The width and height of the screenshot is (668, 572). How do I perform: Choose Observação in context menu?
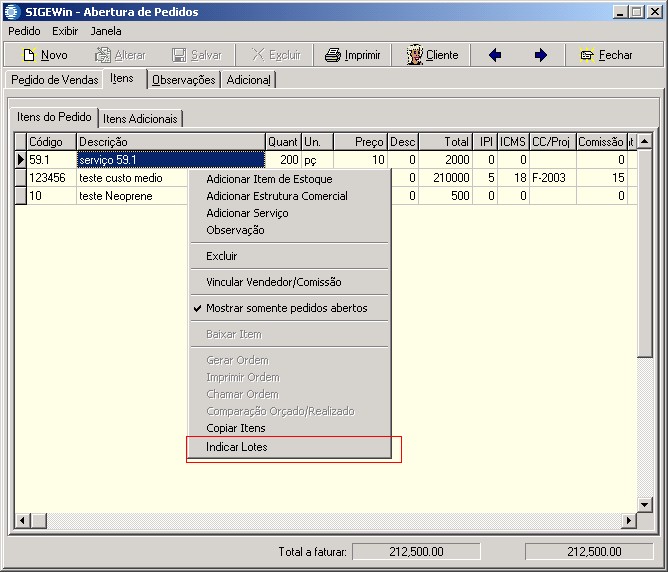coord(290,230)
